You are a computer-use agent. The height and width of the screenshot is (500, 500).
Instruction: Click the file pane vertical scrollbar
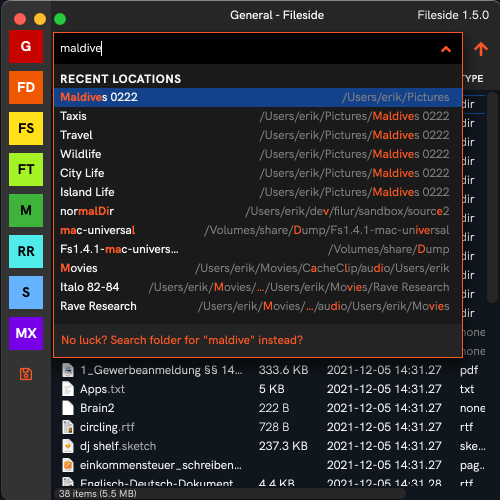click(x=493, y=197)
